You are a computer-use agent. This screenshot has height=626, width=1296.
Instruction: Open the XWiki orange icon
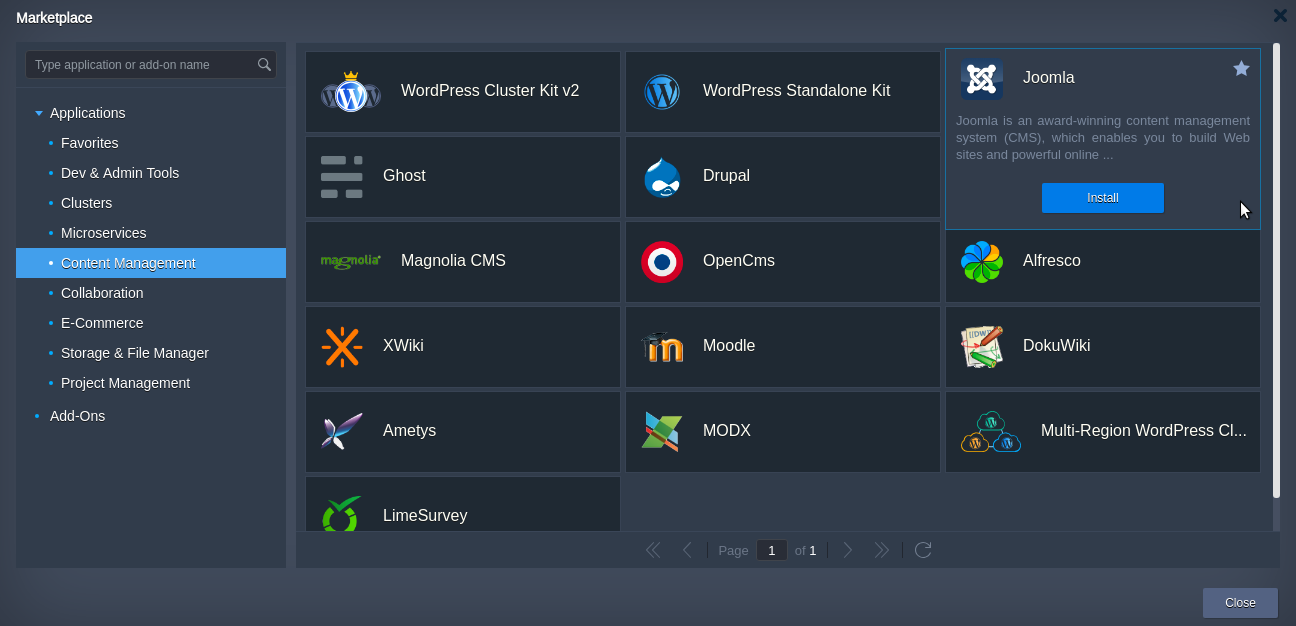(342, 347)
